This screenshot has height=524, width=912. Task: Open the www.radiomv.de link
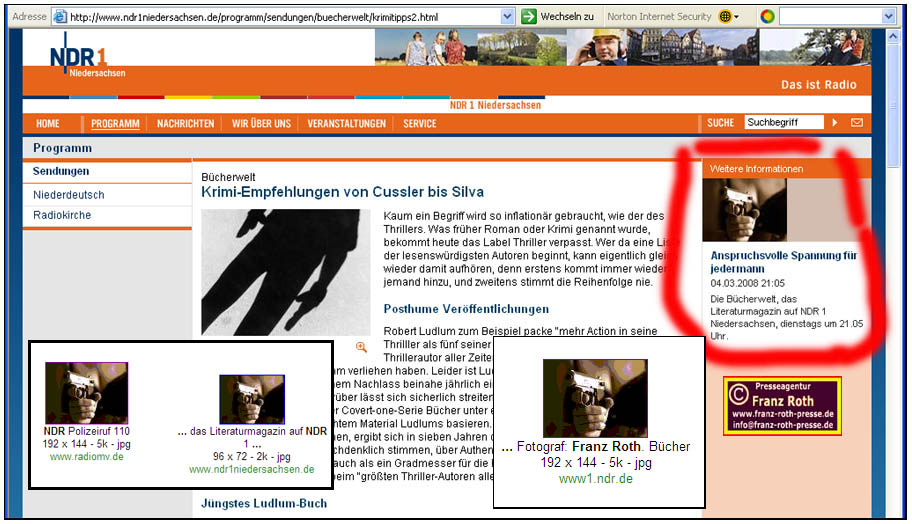click(x=87, y=457)
